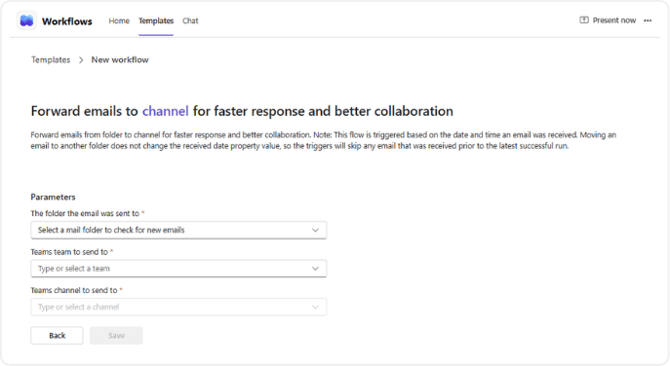Switch to the Templates tab
This screenshot has height=366, width=670.
156,20
